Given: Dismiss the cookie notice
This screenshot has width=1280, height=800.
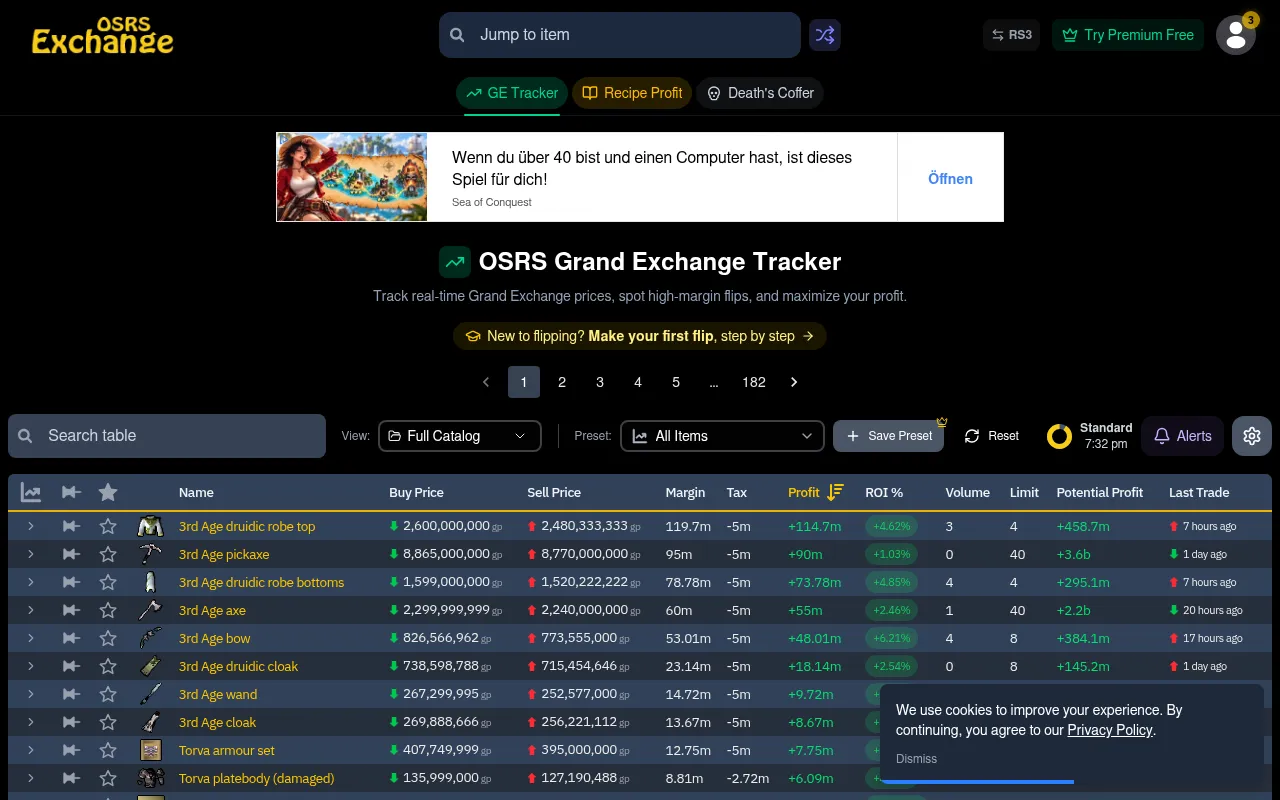Looking at the screenshot, I should 916,759.
